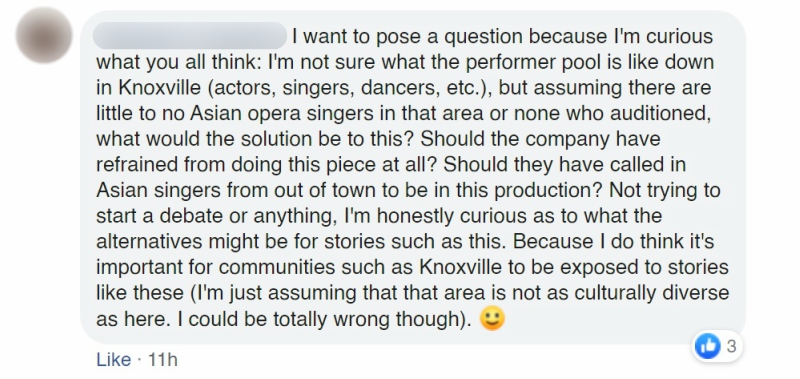Click the blue thumbs-up reaction icon
This screenshot has width=800, height=379.
pyautogui.click(x=708, y=346)
